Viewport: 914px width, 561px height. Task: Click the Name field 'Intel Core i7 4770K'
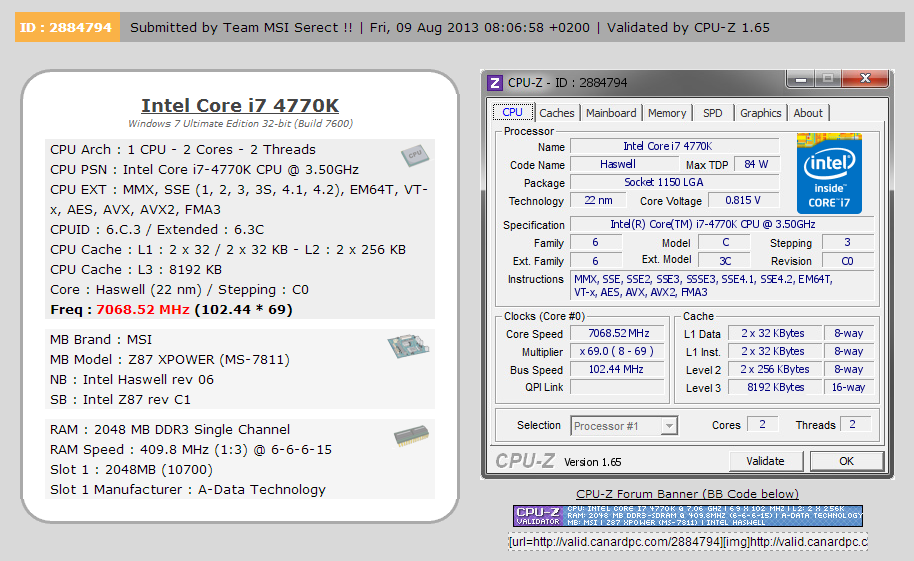click(x=674, y=146)
